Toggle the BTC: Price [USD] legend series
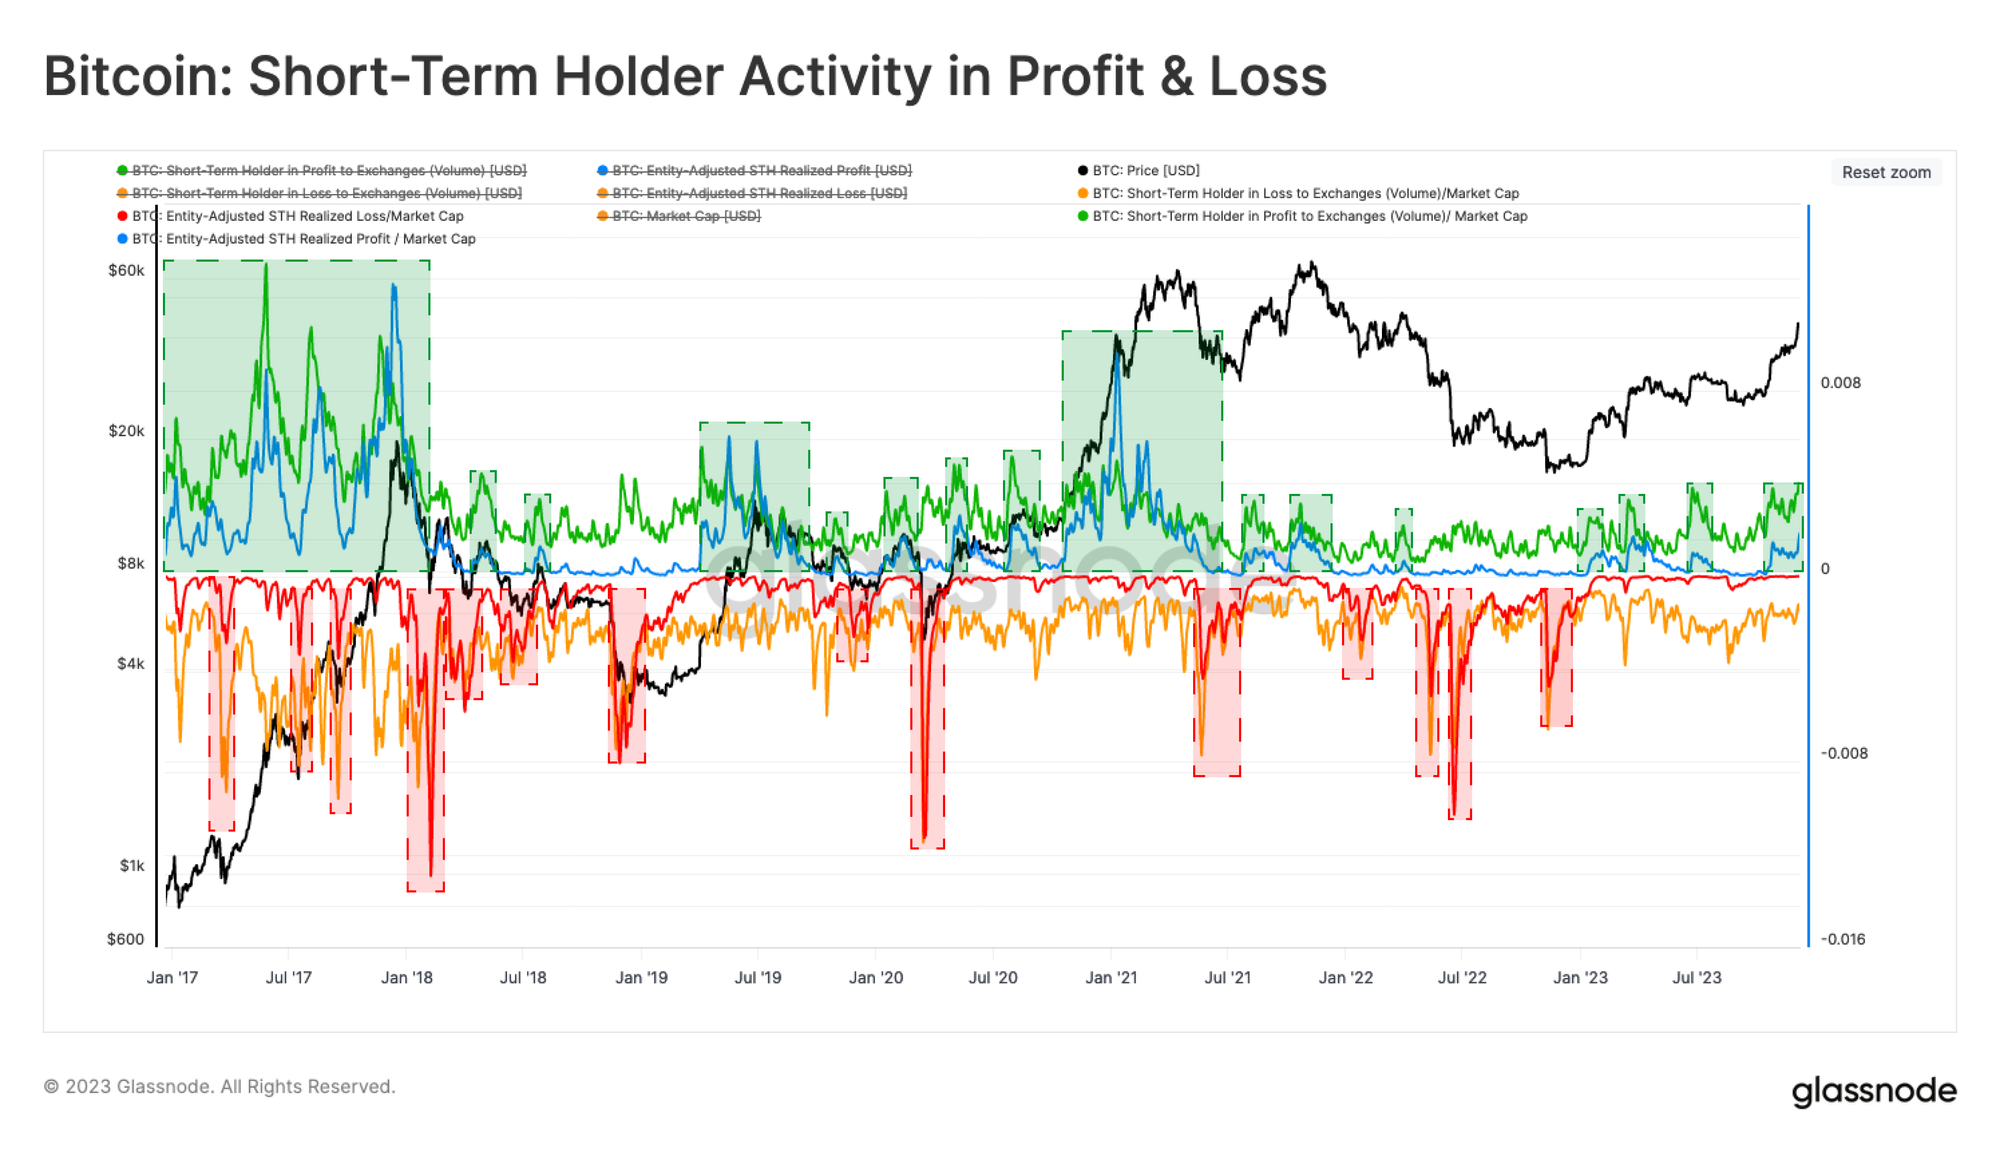2000x1152 pixels. (x=1145, y=170)
